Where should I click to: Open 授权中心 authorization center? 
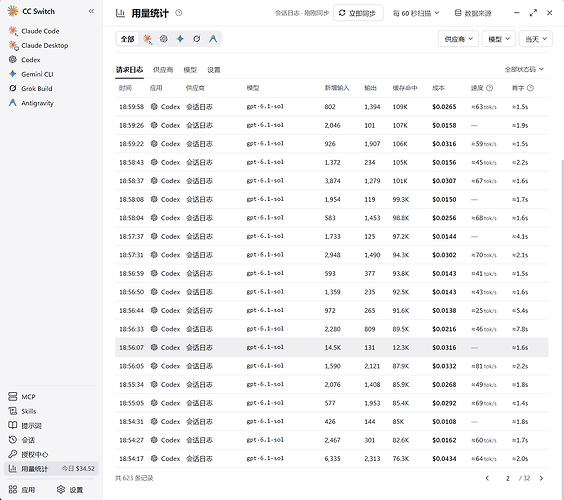[28, 454]
